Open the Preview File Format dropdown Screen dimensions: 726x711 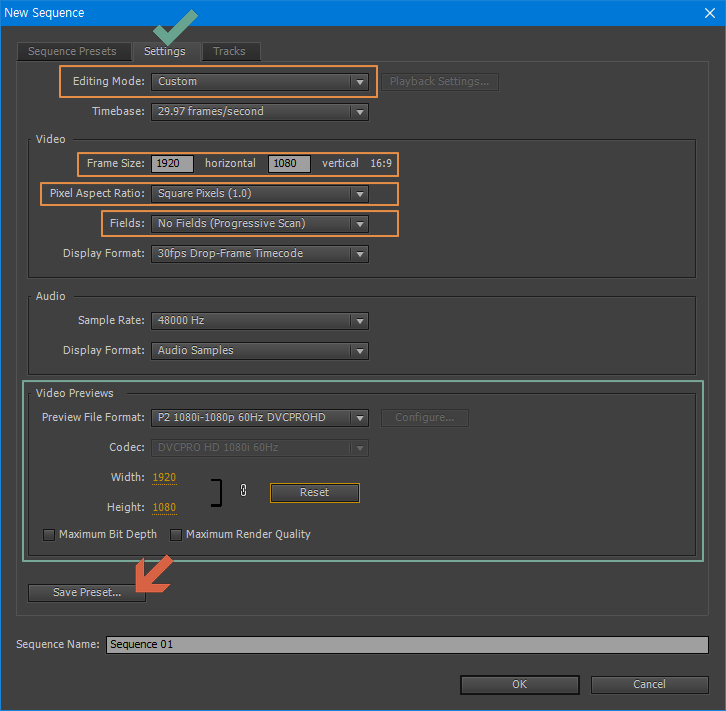[x=260, y=418]
